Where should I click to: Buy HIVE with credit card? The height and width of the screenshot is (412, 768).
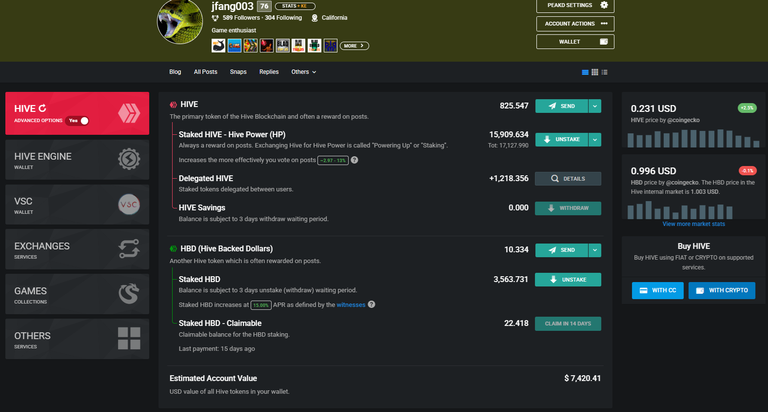(x=657, y=291)
